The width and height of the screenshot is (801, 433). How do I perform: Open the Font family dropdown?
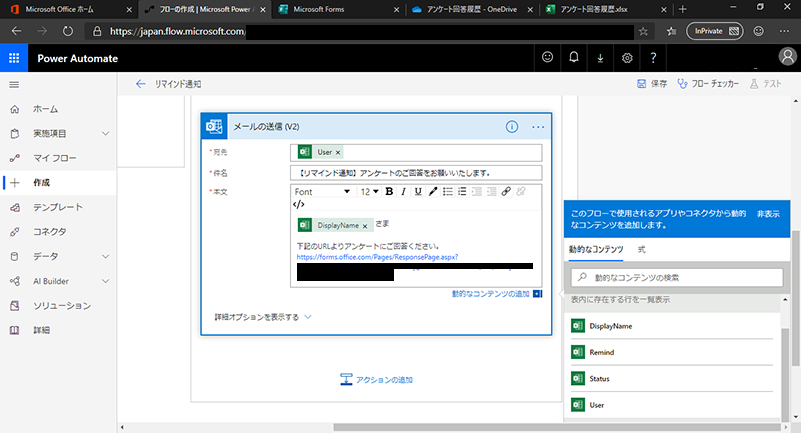322,191
